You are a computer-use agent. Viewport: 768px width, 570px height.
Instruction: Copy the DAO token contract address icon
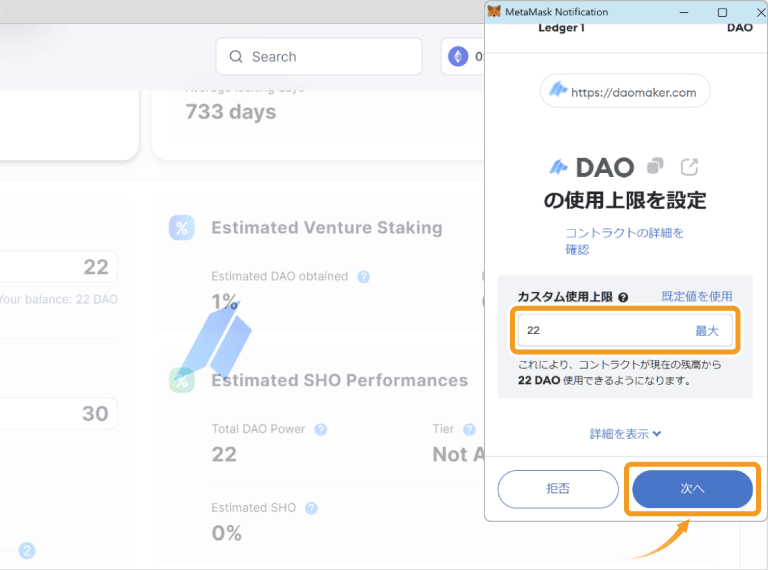655,166
